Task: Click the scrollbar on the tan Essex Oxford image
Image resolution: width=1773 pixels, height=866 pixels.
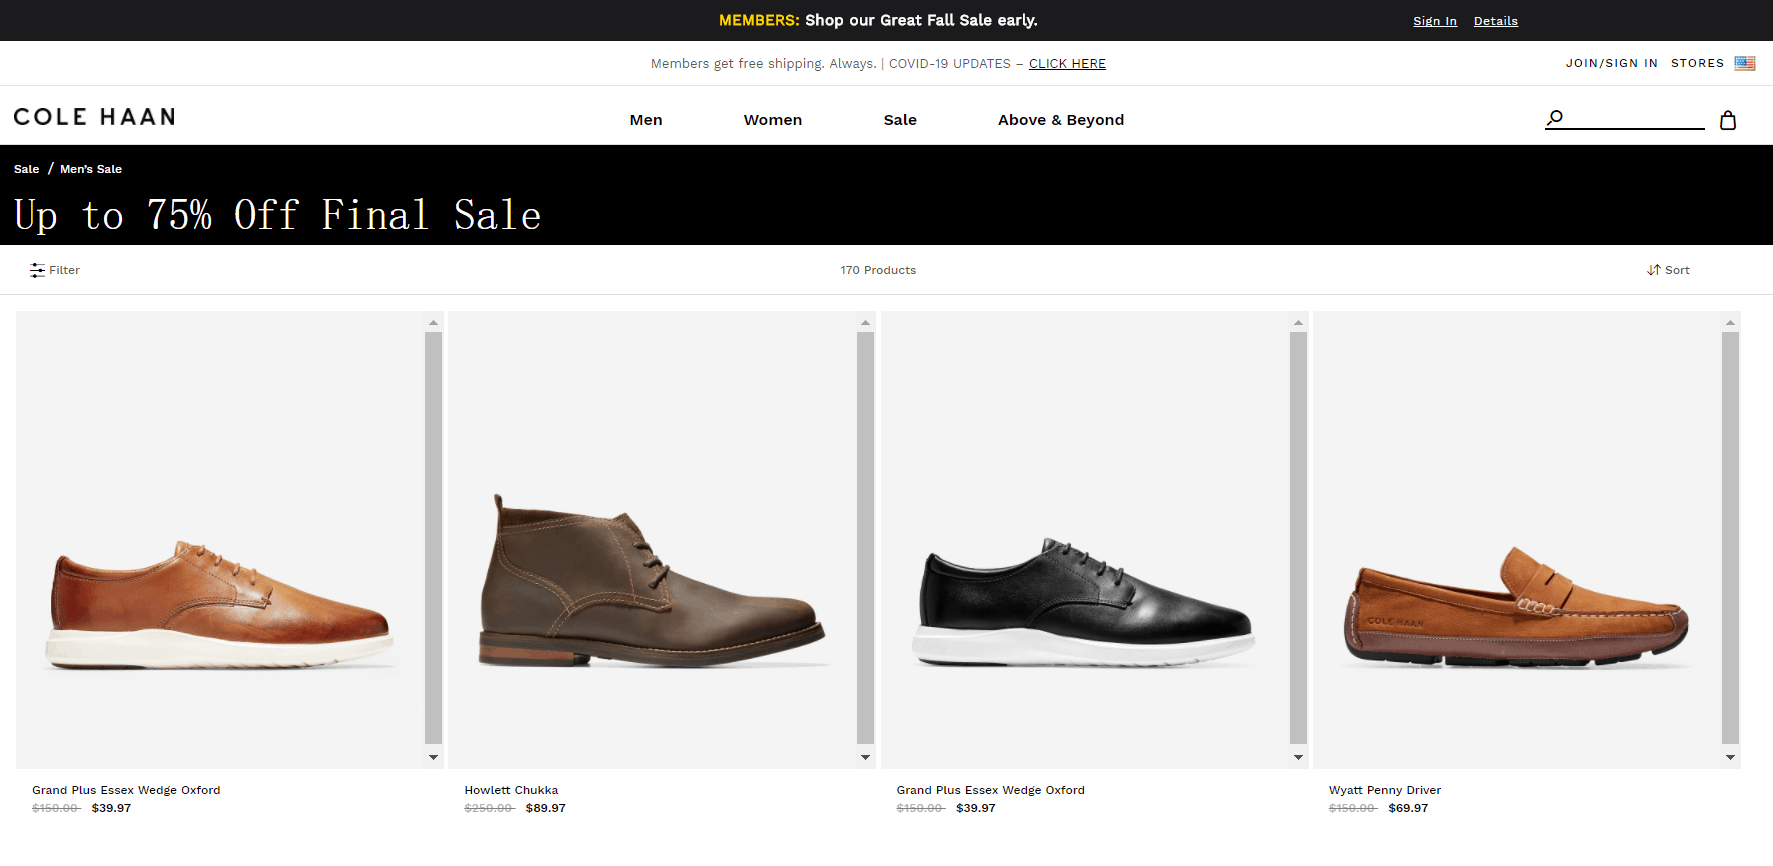Action: click(x=433, y=540)
